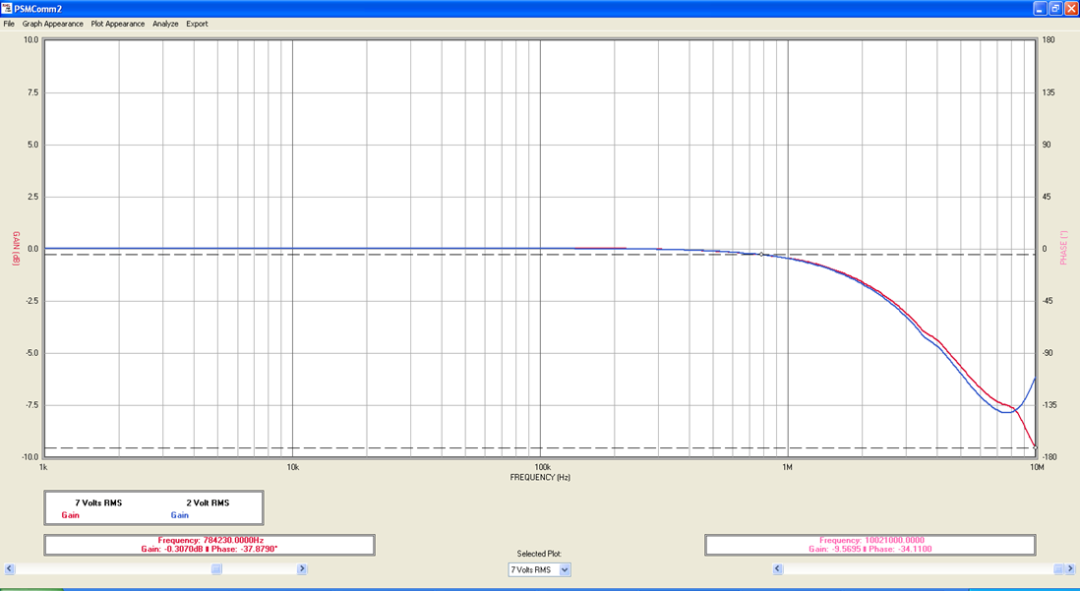Click the 2 Volt RMS legend entry

[x=207, y=503]
